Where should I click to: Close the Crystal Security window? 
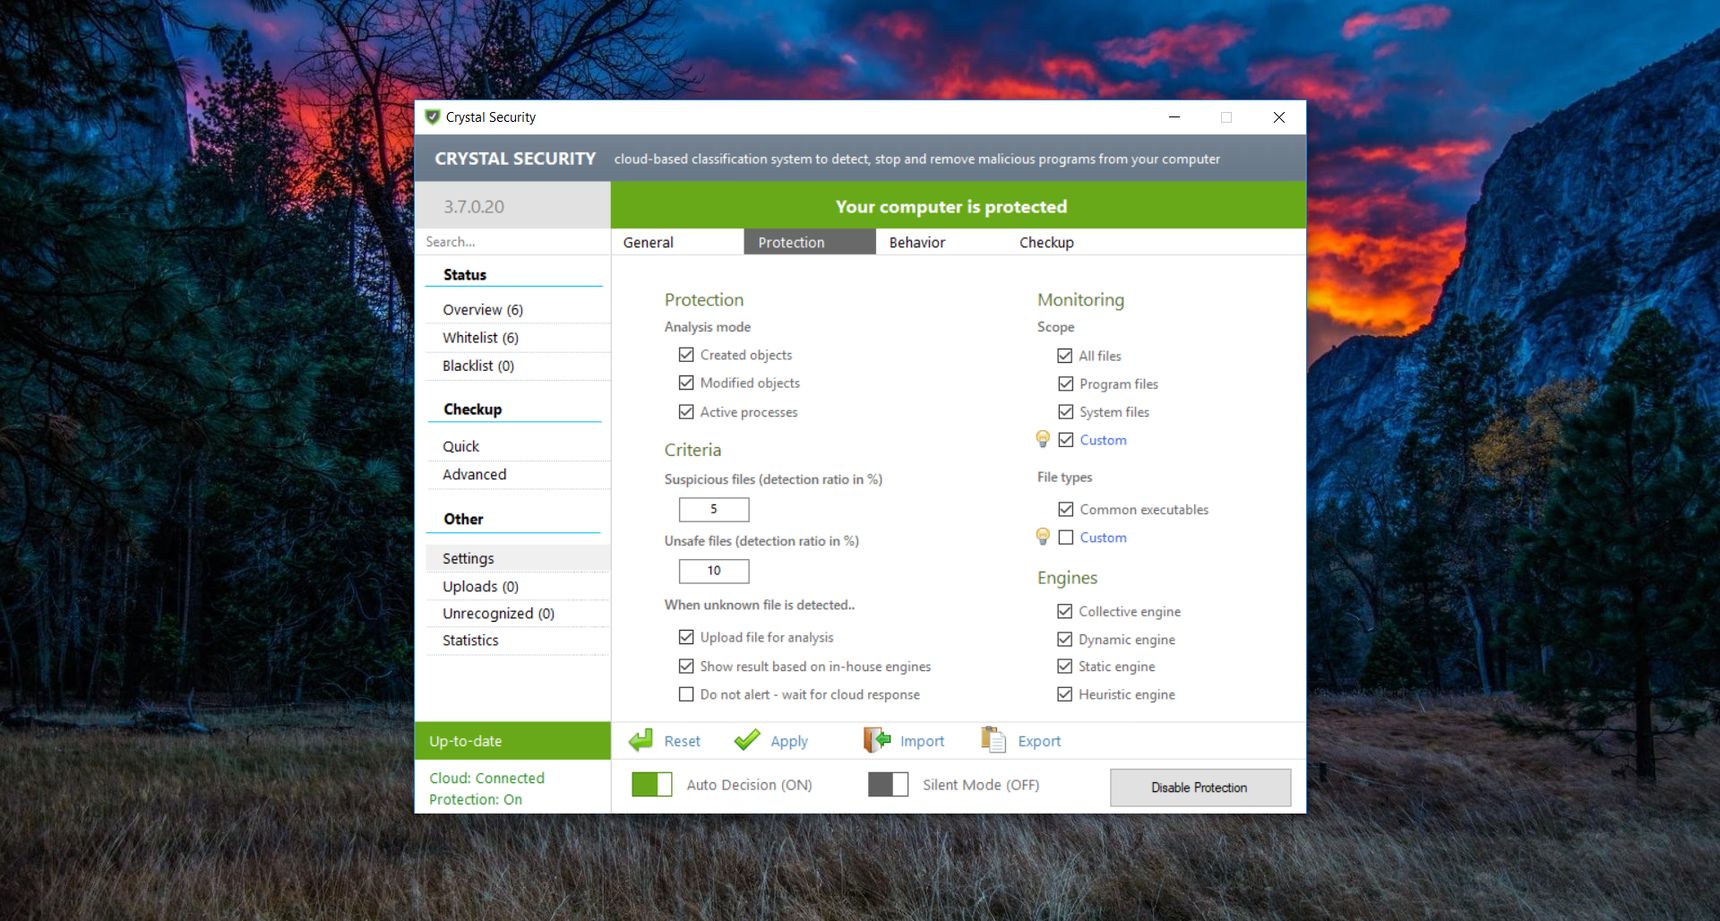[1279, 117]
